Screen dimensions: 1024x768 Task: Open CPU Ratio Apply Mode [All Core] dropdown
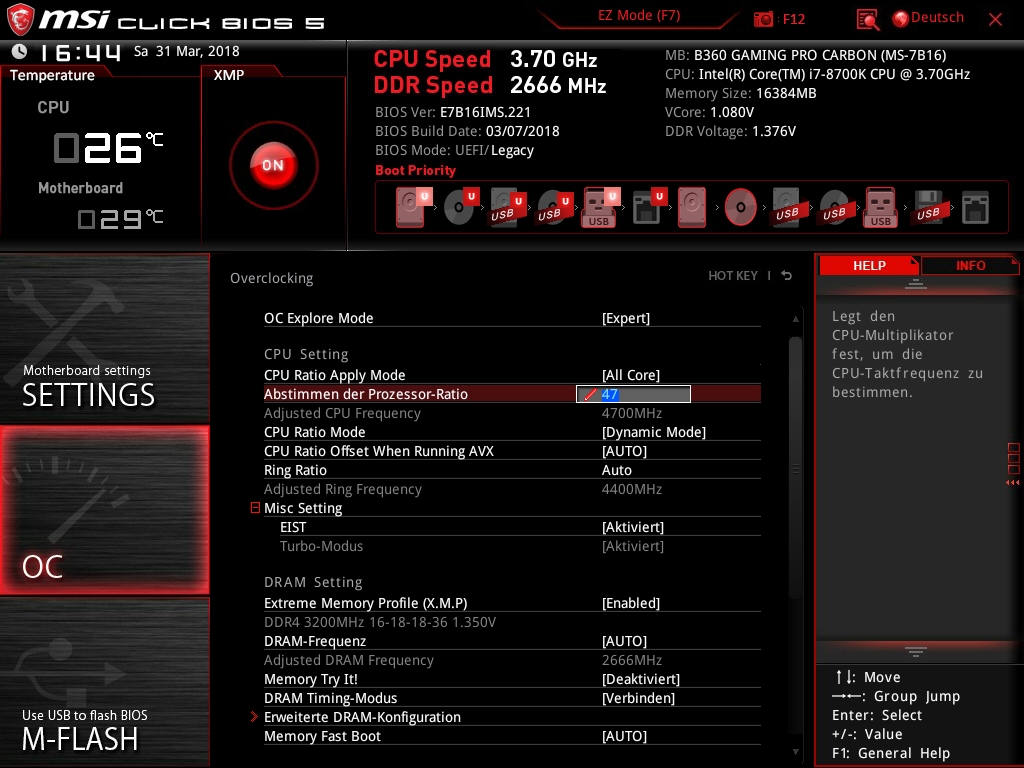click(x=631, y=375)
